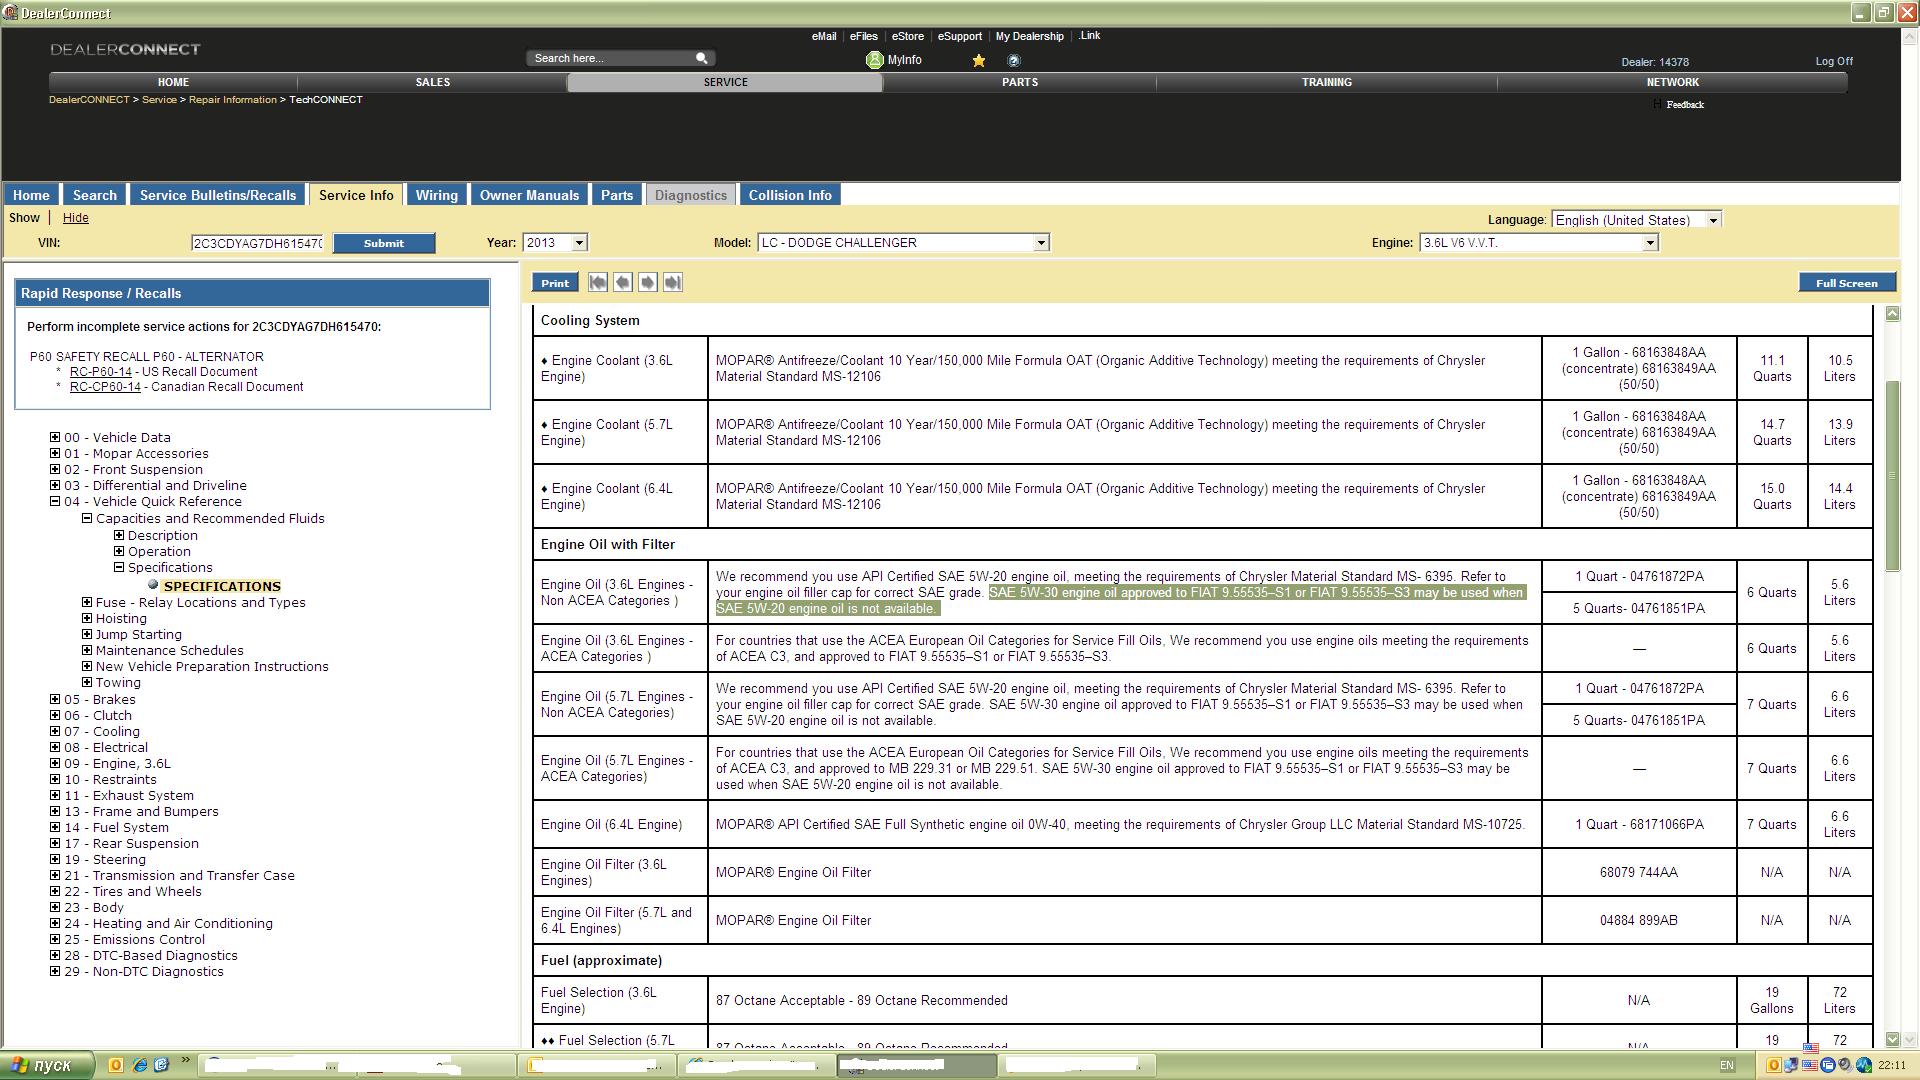Click the EN language indicator in taskbar
The height and width of the screenshot is (1080, 1920).
click(x=1727, y=1065)
